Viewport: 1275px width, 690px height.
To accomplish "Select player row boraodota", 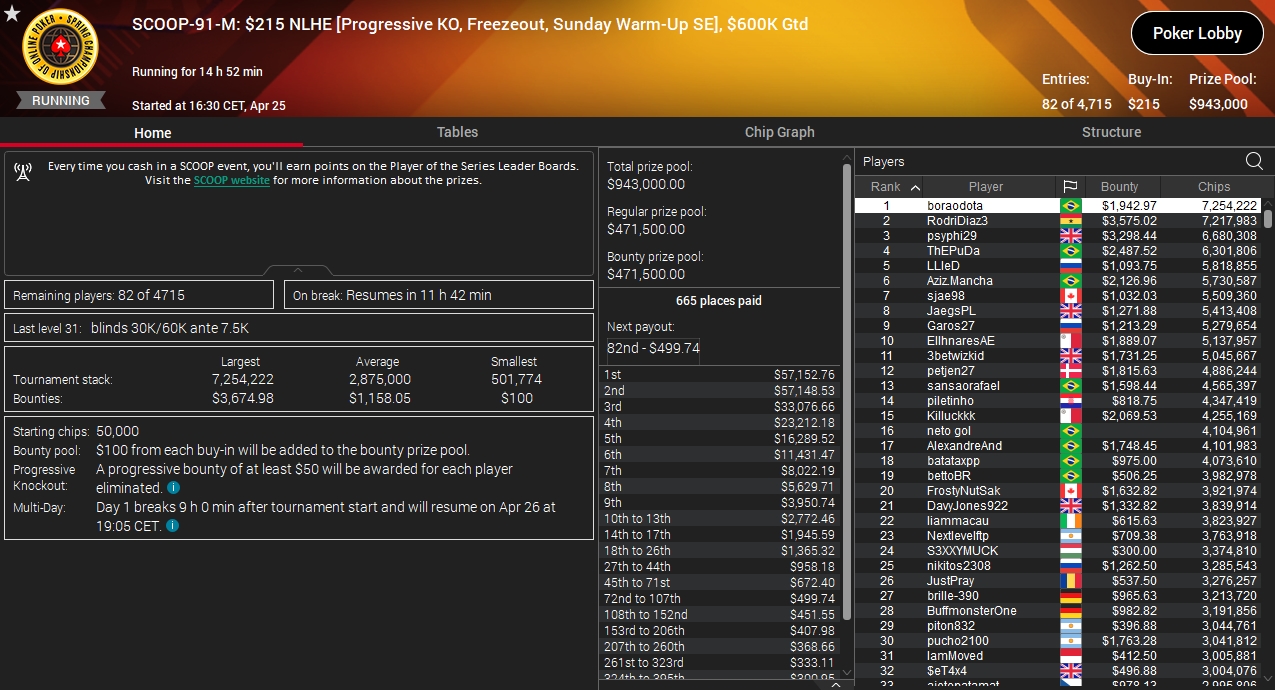I will (1058, 205).
